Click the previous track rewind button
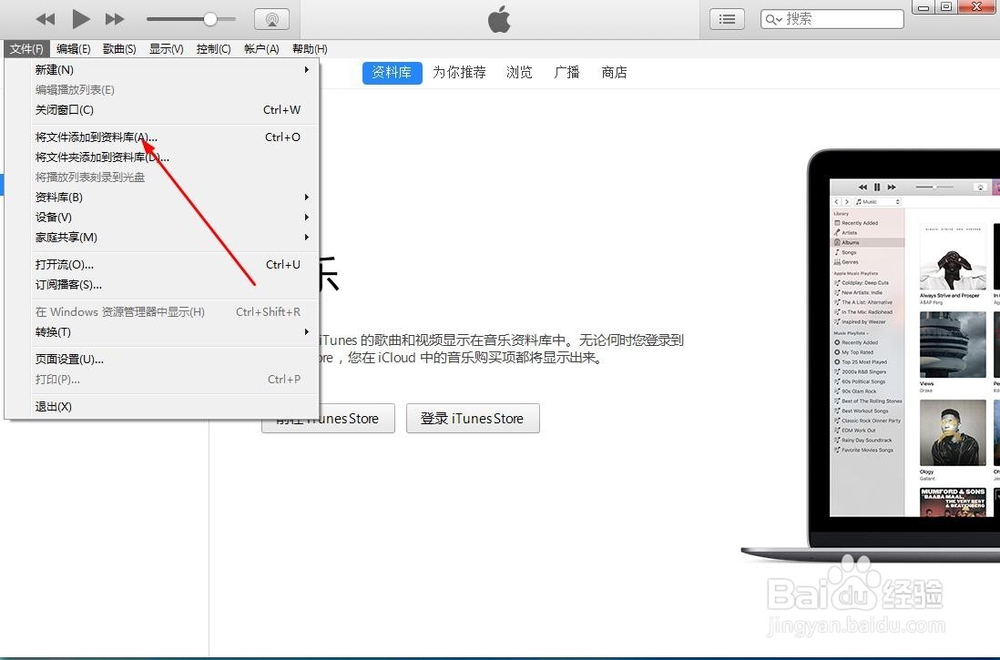Viewport: 1000px width, 660px height. pyautogui.click(x=45, y=19)
